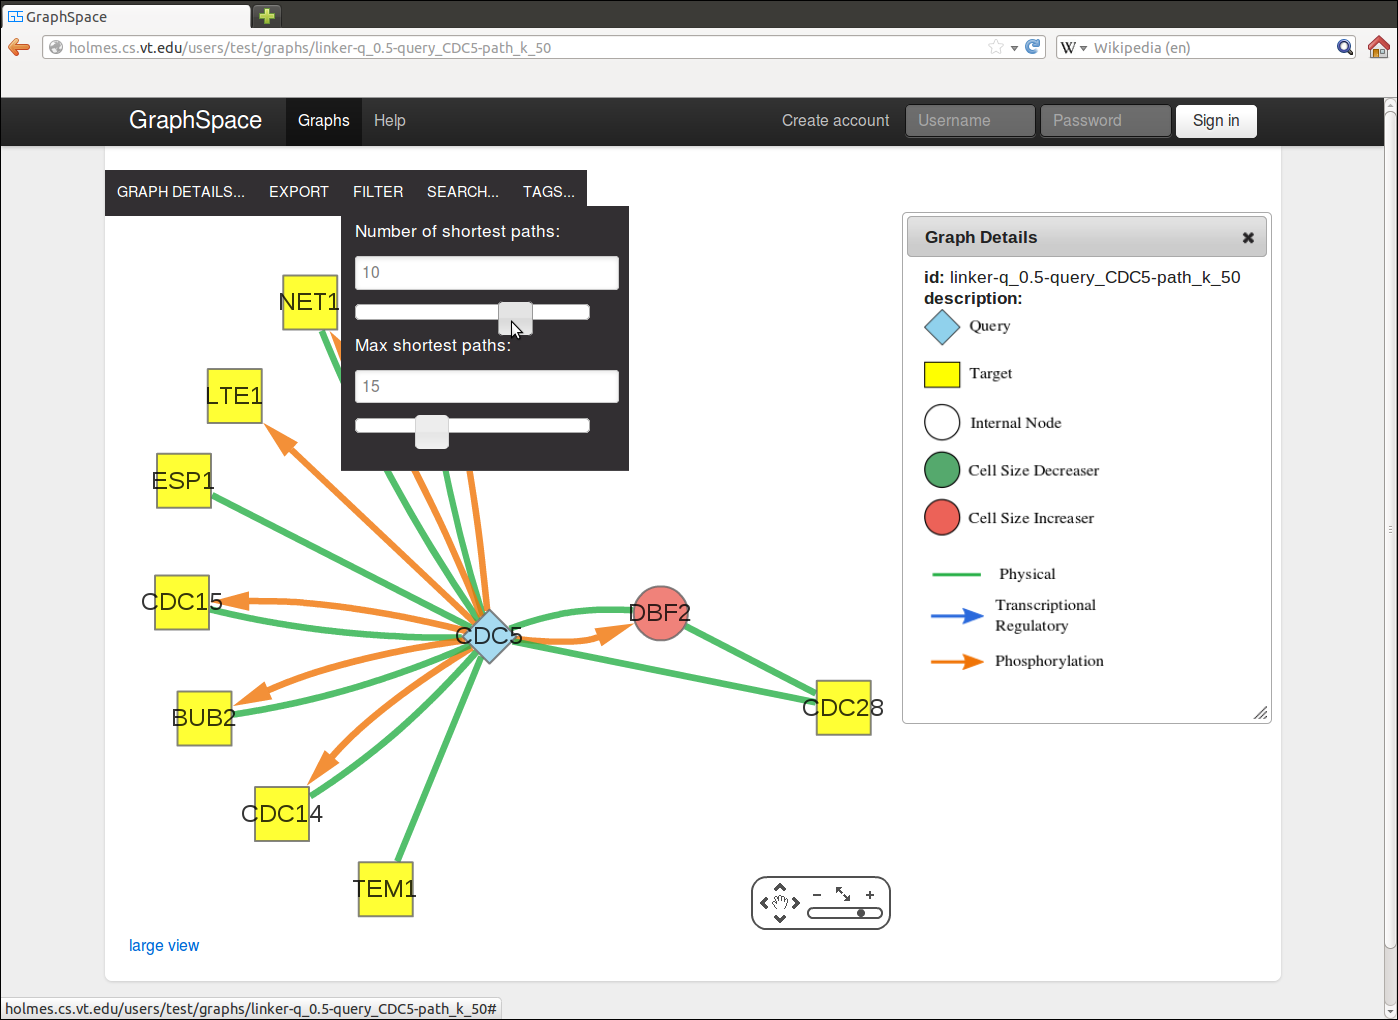Click the 'Physical' legend label
The image size is (1398, 1020).
click(x=1027, y=574)
